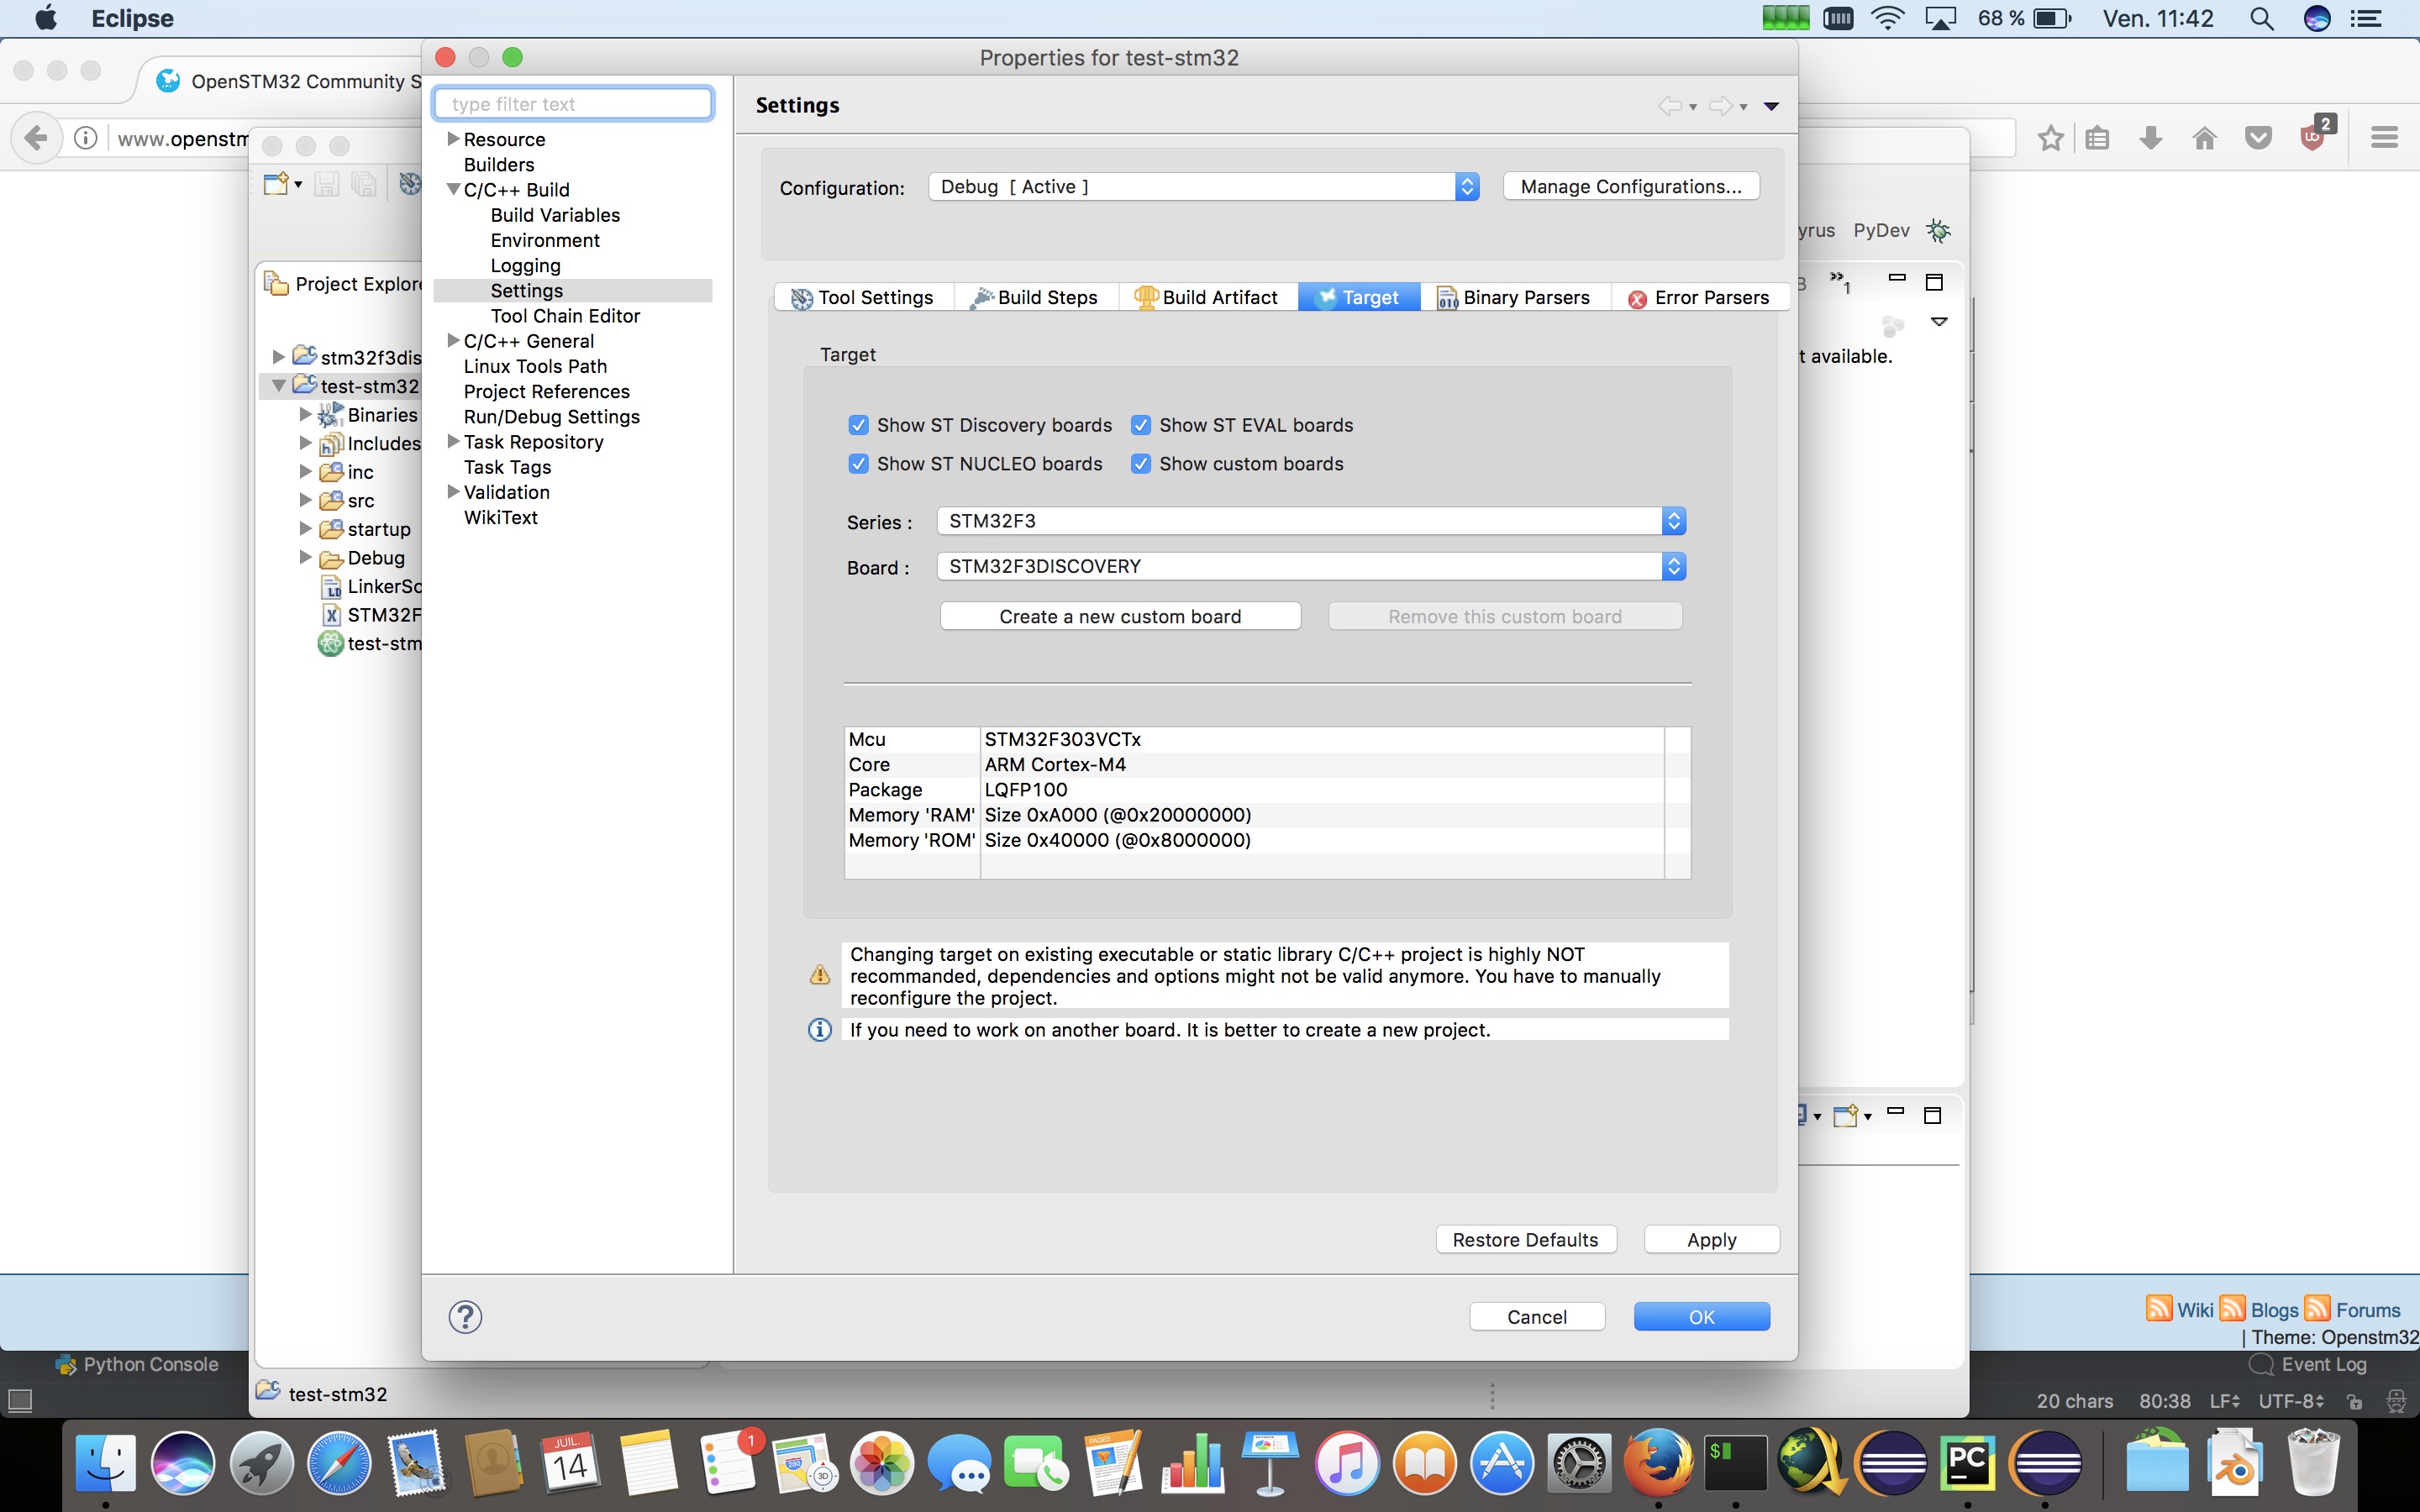Expand the C/C++ General tree node
This screenshot has width=2420, height=1512.
coord(453,341)
